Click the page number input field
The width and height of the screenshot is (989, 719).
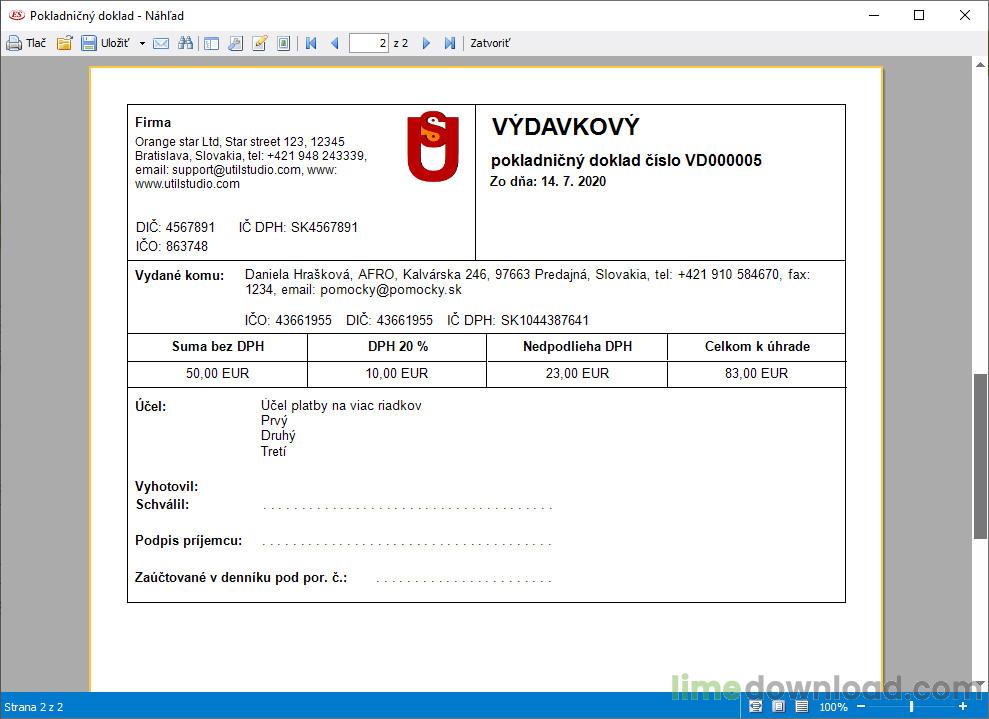[368, 43]
